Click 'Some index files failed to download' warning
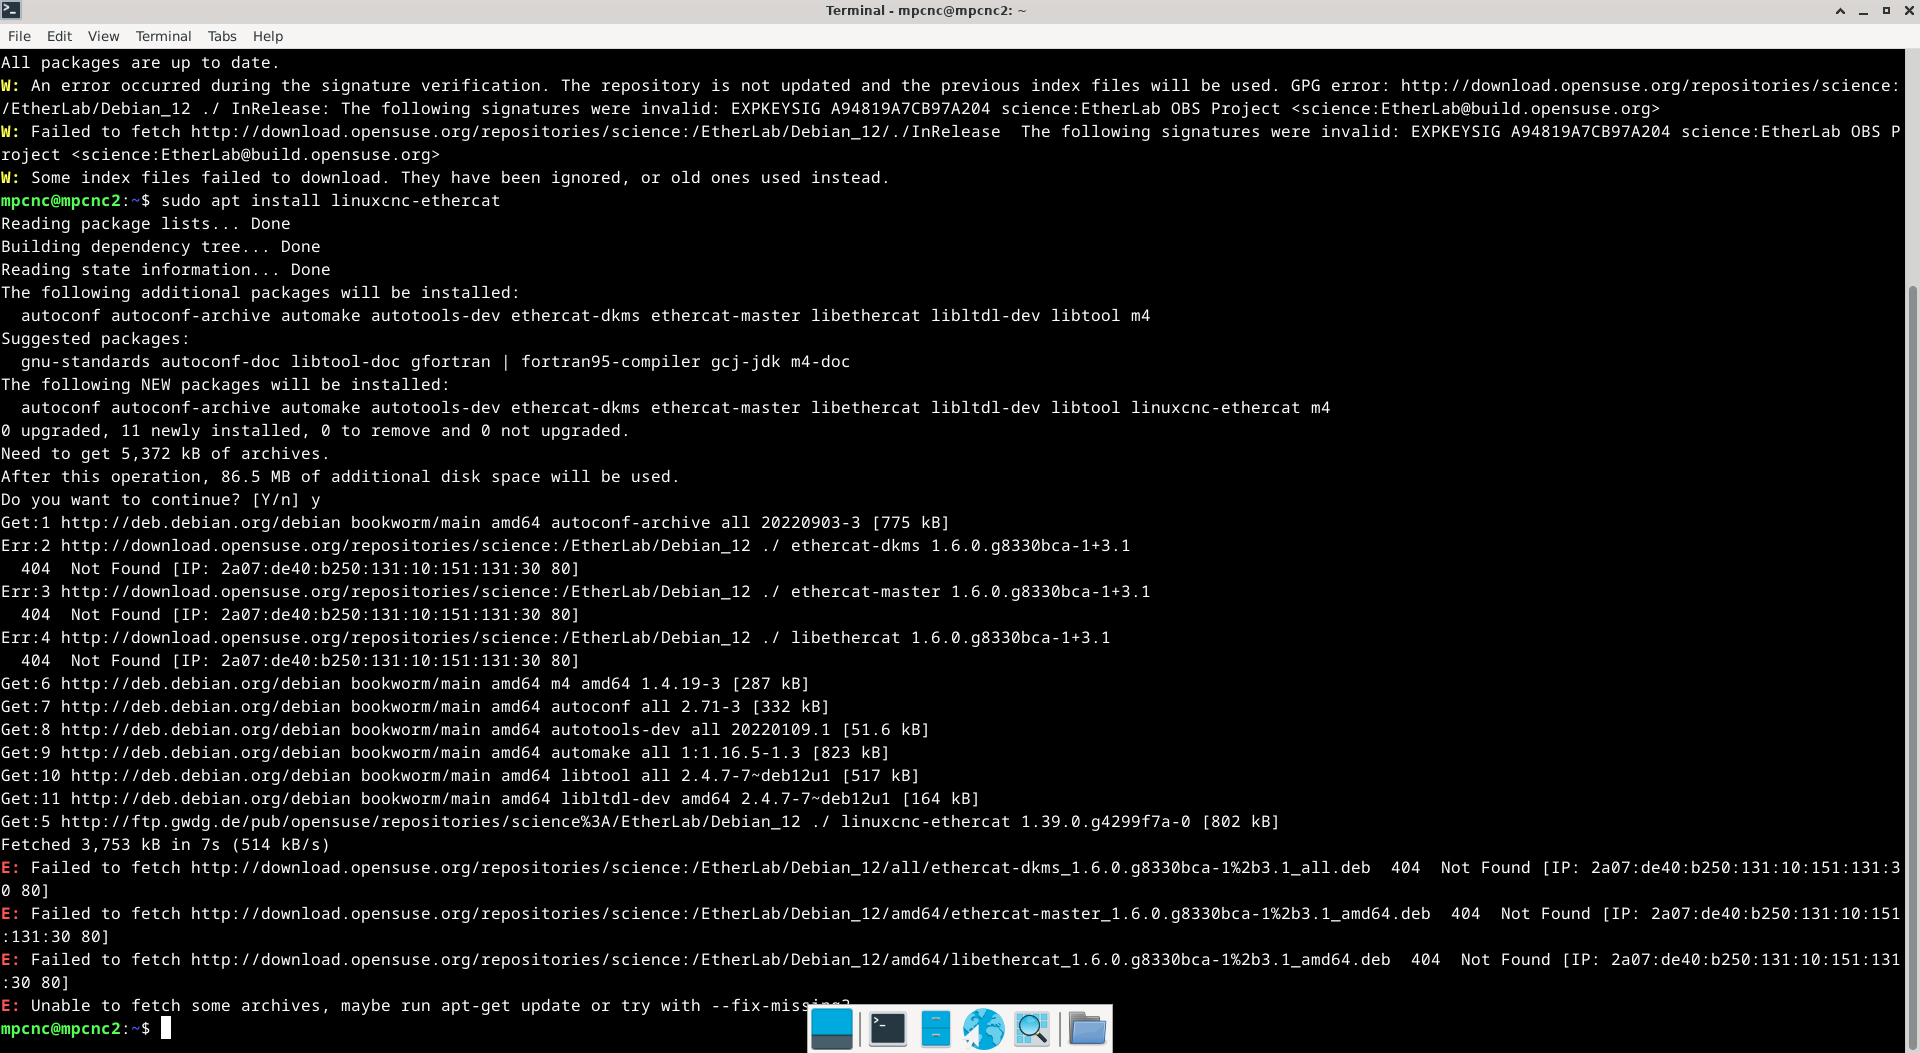This screenshot has height=1053, width=1920. click(x=445, y=177)
